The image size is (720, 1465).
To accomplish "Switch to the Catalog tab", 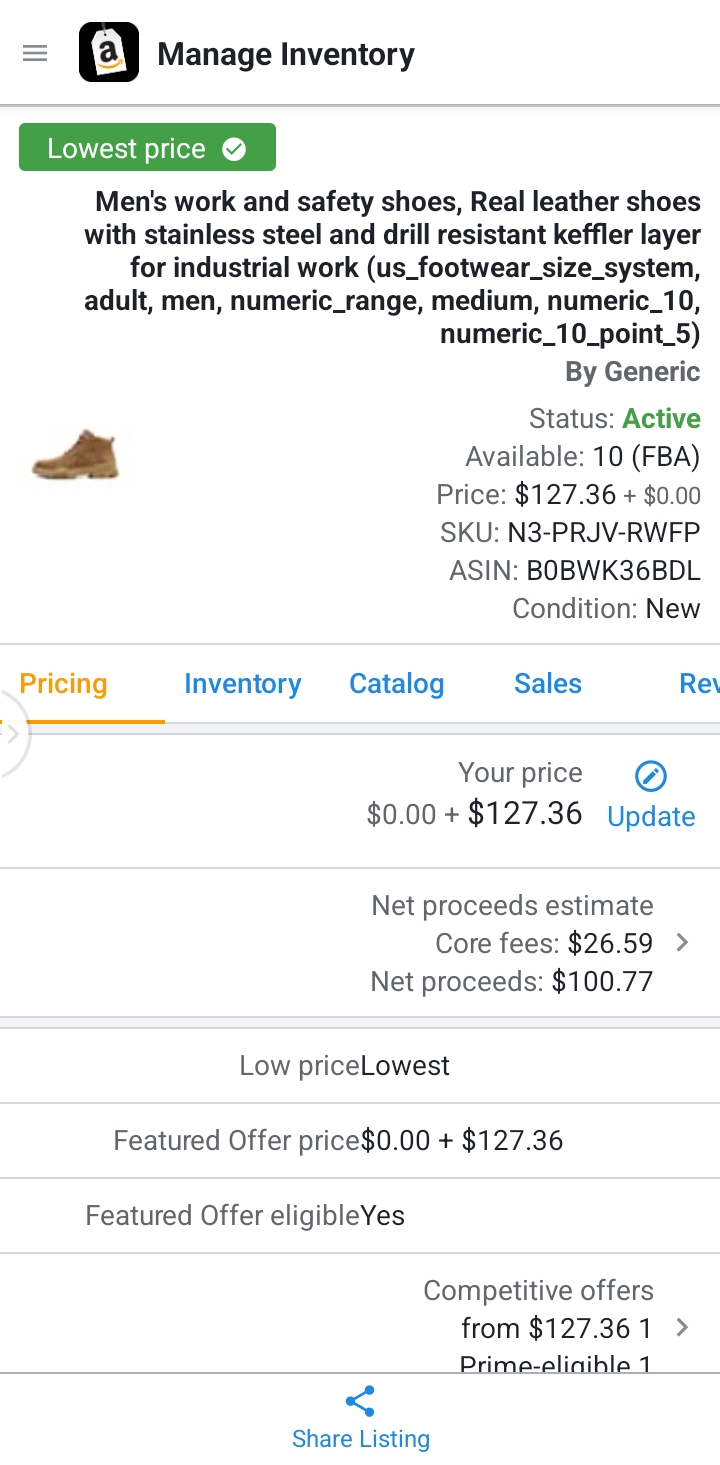I will [x=396, y=684].
